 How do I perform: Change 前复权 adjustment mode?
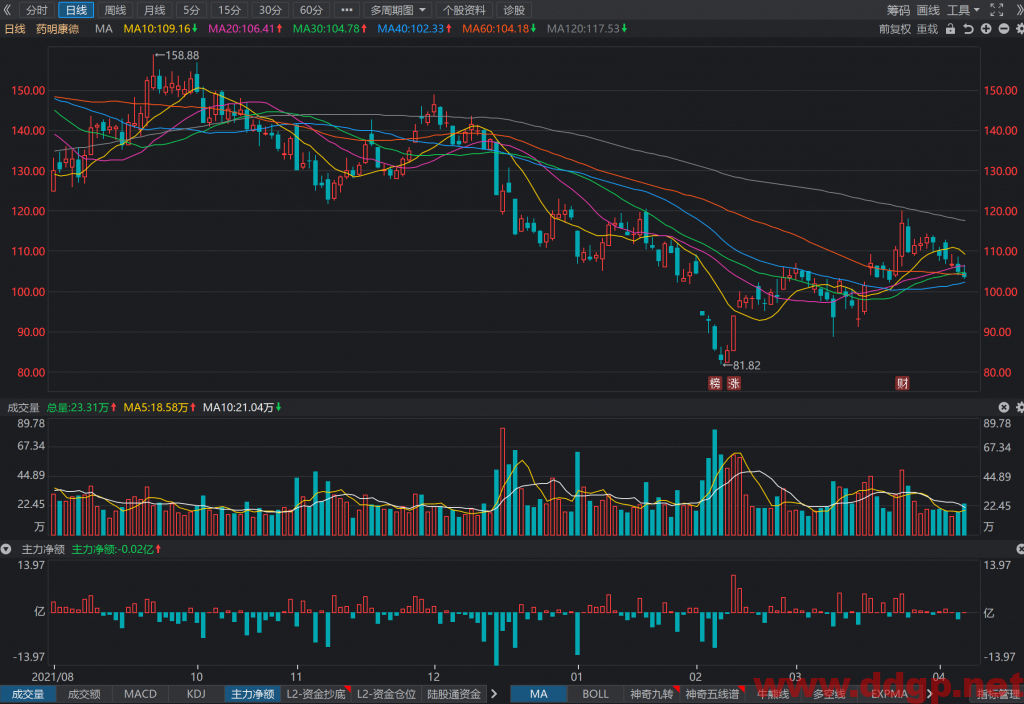tap(894, 29)
